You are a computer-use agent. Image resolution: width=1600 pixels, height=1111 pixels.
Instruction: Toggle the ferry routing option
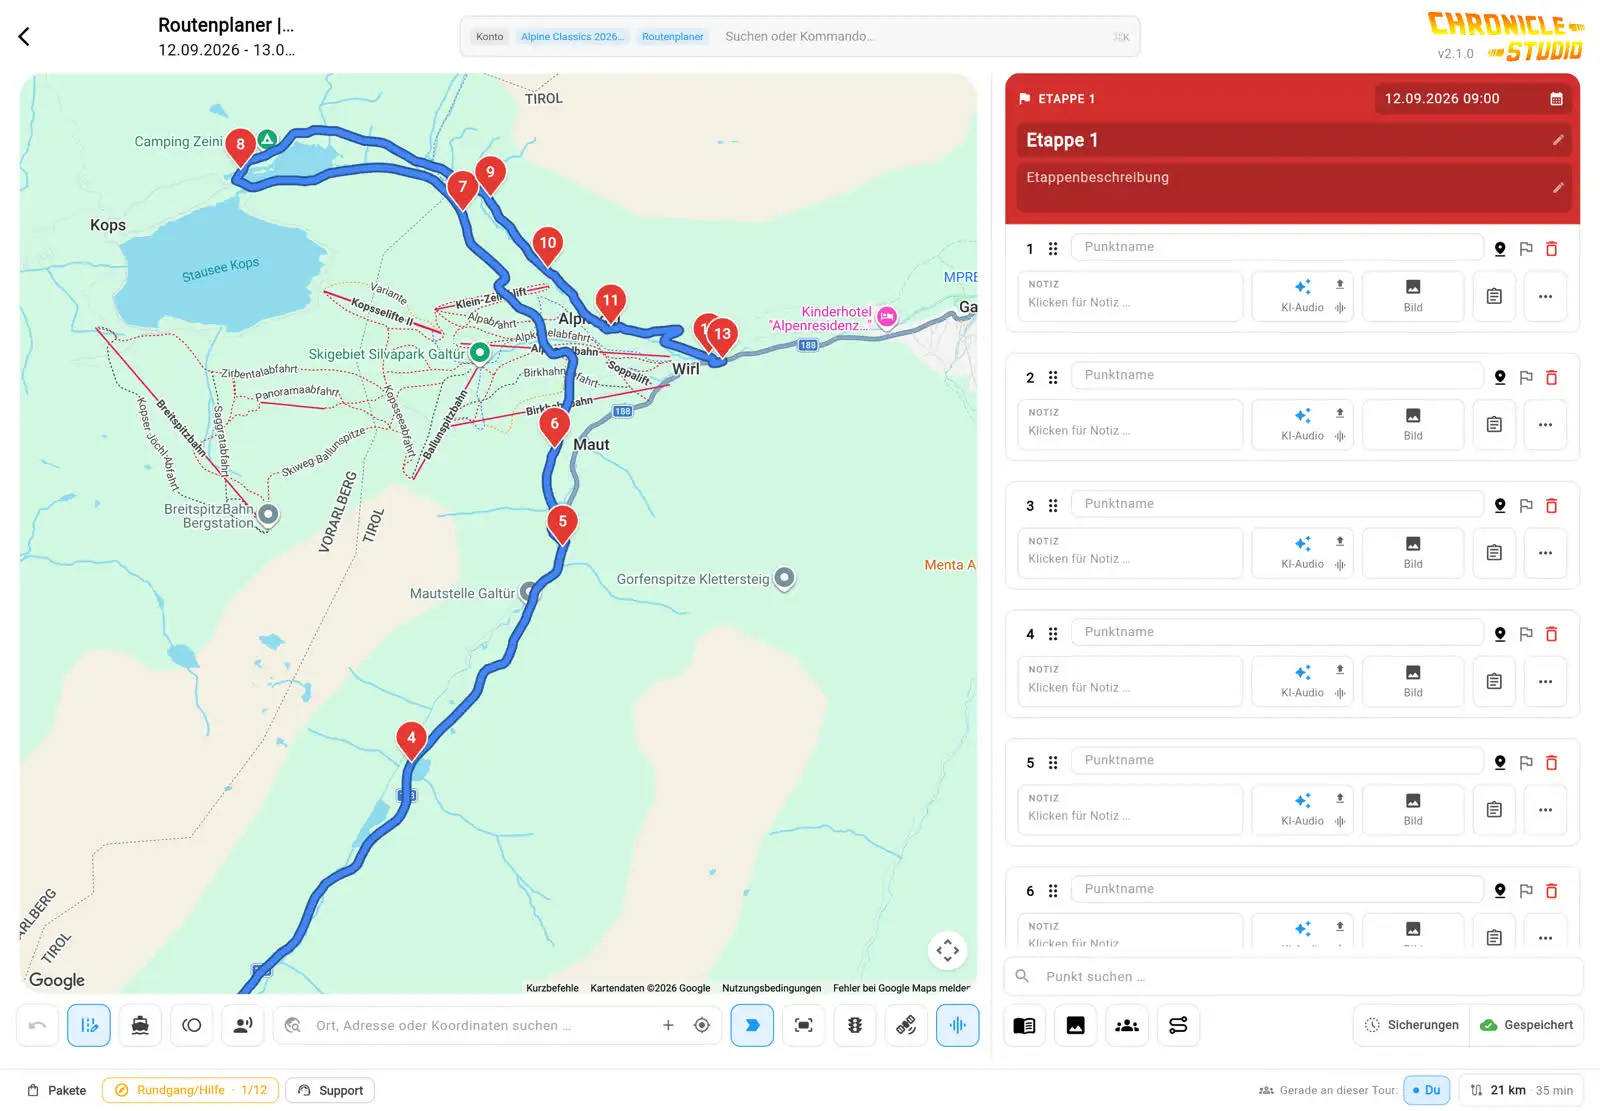pyautogui.click(x=140, y=1026)
